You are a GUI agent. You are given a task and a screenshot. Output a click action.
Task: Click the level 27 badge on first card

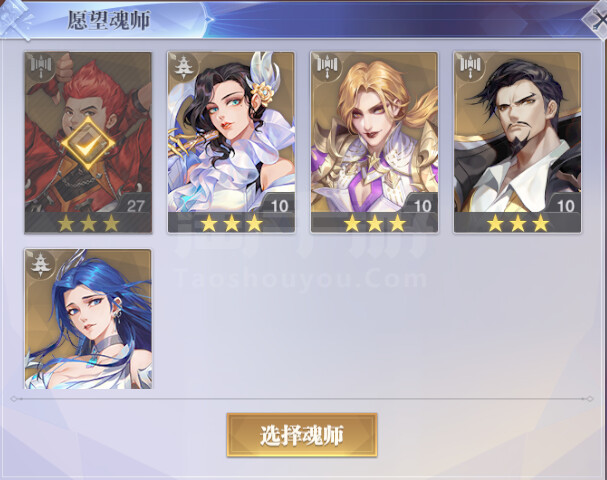pyautogui.click(x=135, y=205)
